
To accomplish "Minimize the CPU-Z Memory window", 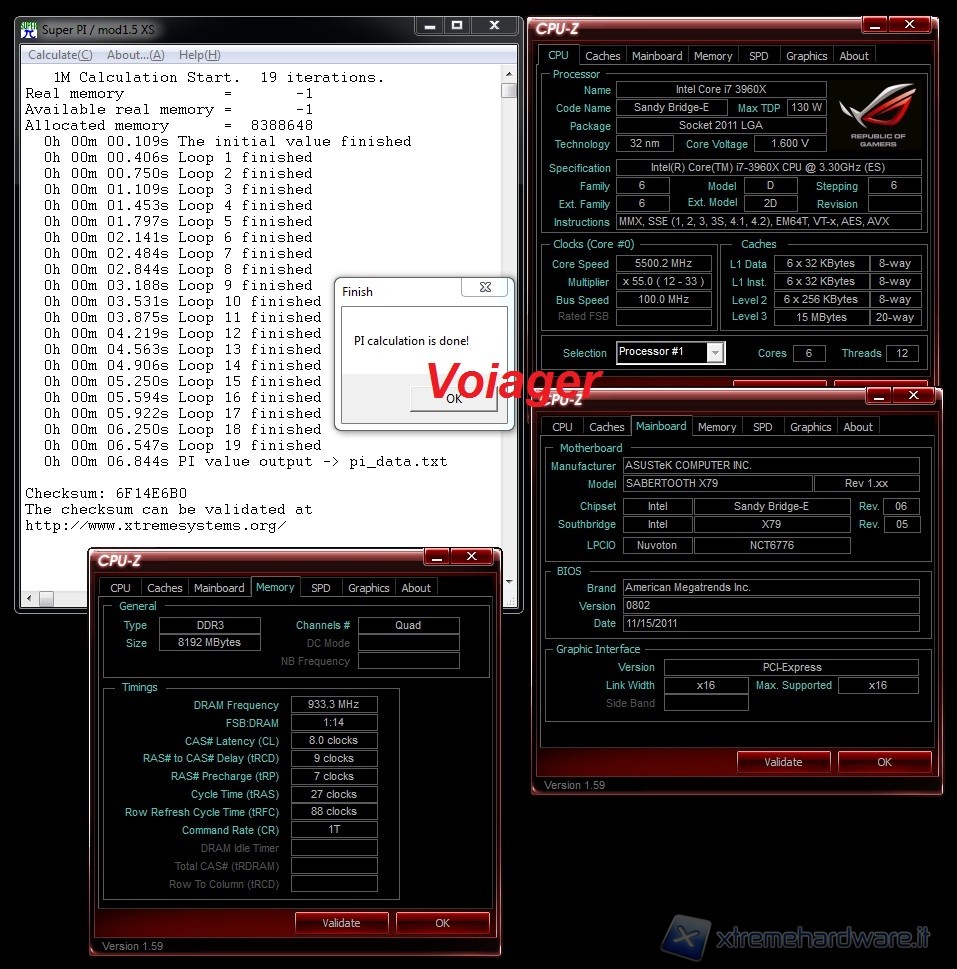I will pyautogui.click(x=437, y=557).
